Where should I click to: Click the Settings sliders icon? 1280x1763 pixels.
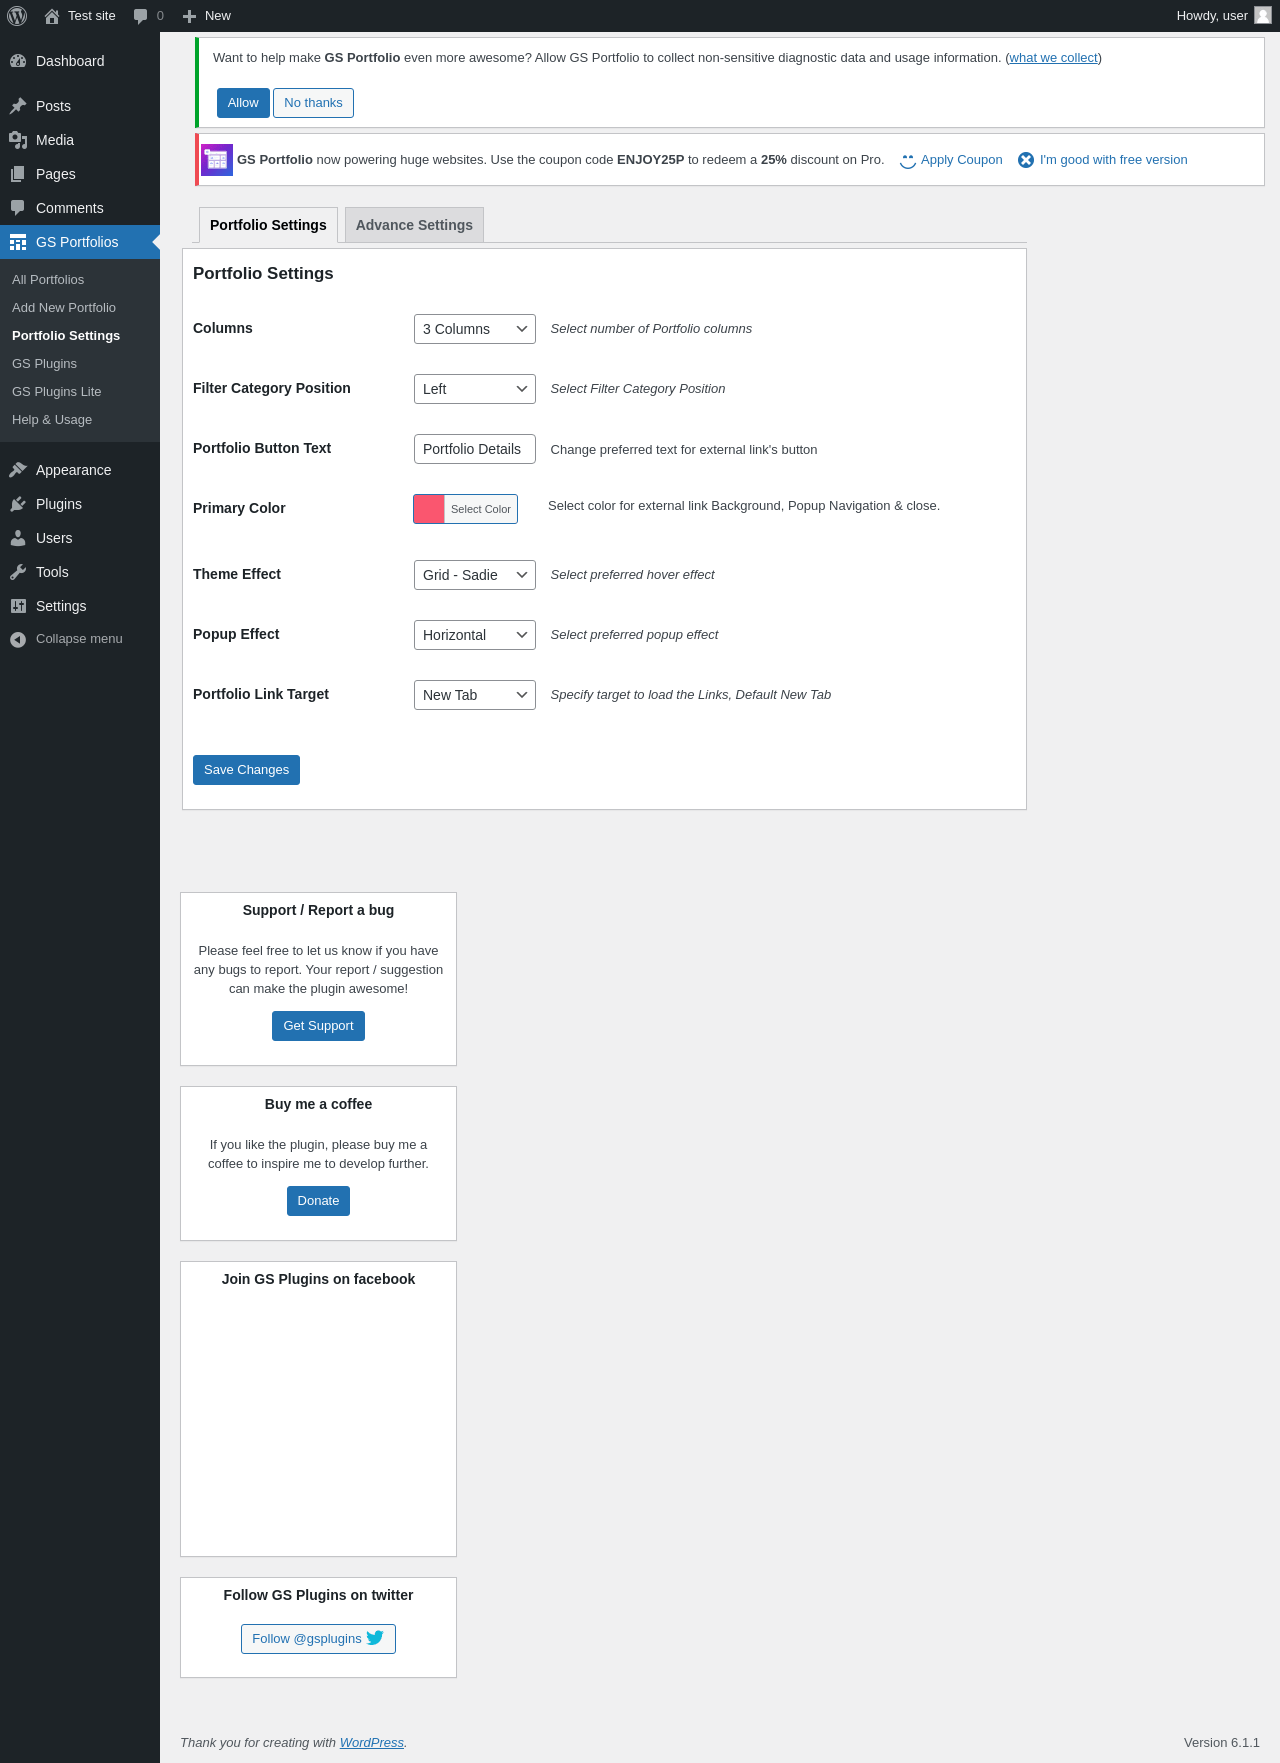18,606
